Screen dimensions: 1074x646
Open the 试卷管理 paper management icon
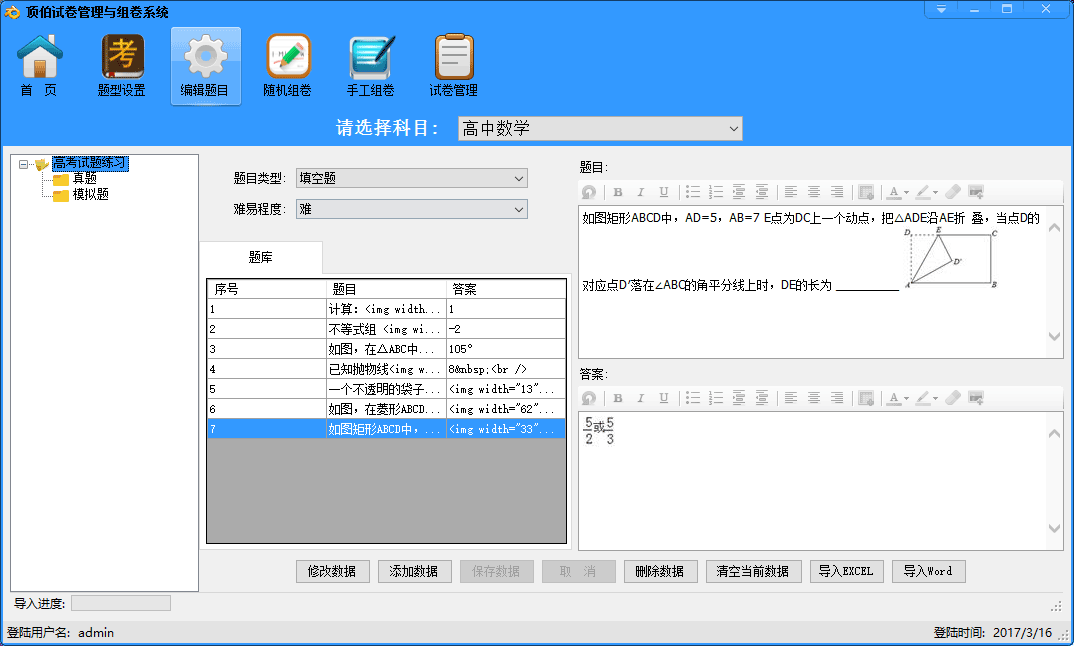pyautogui.click(x=453, y=66)
